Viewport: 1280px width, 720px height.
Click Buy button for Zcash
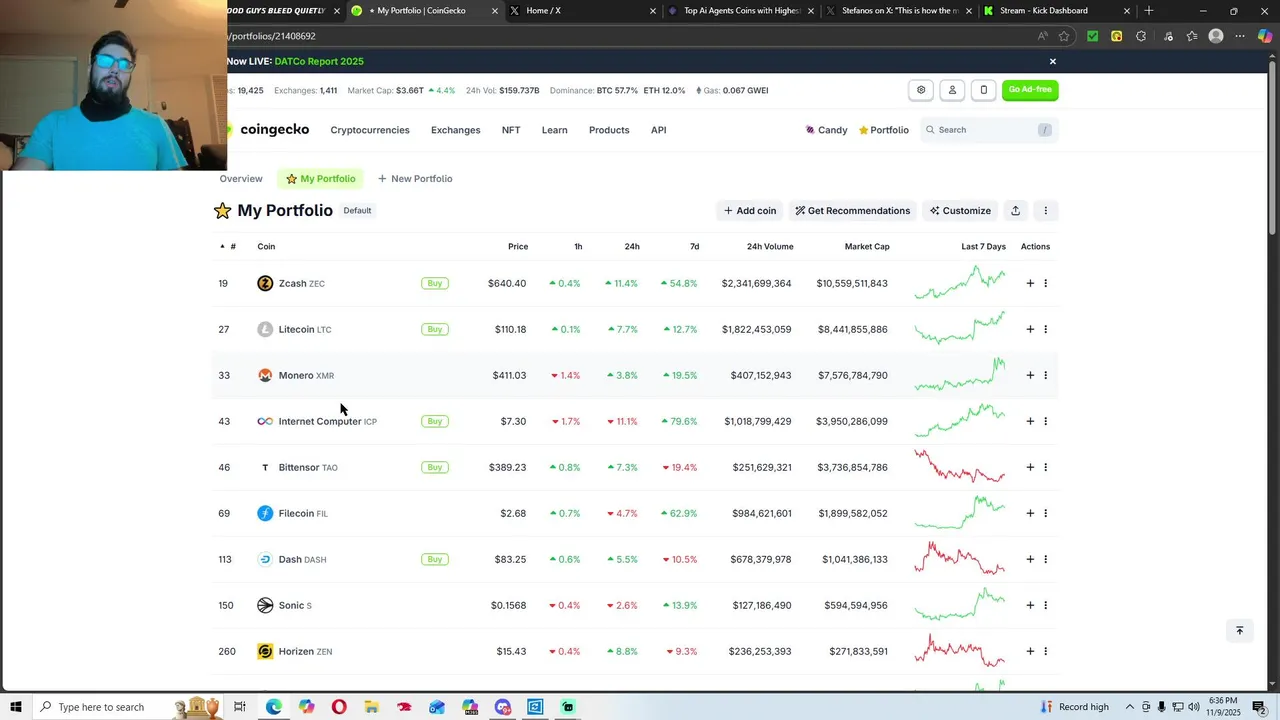434,283
